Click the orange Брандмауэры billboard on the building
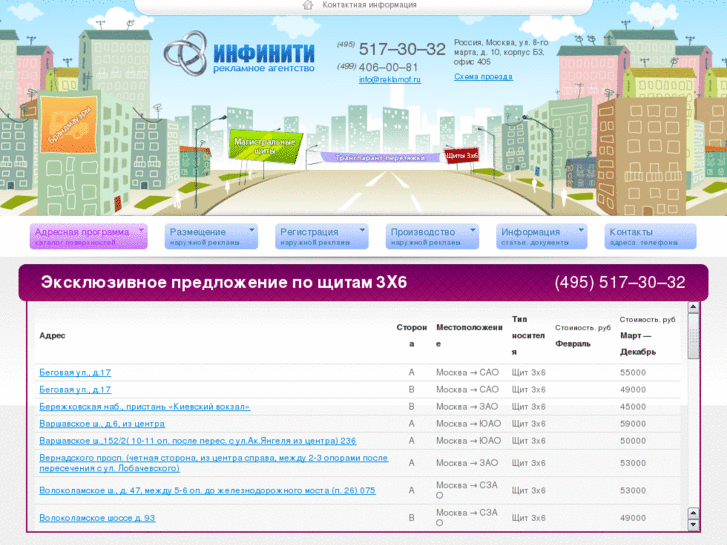 tap(69, 124)
